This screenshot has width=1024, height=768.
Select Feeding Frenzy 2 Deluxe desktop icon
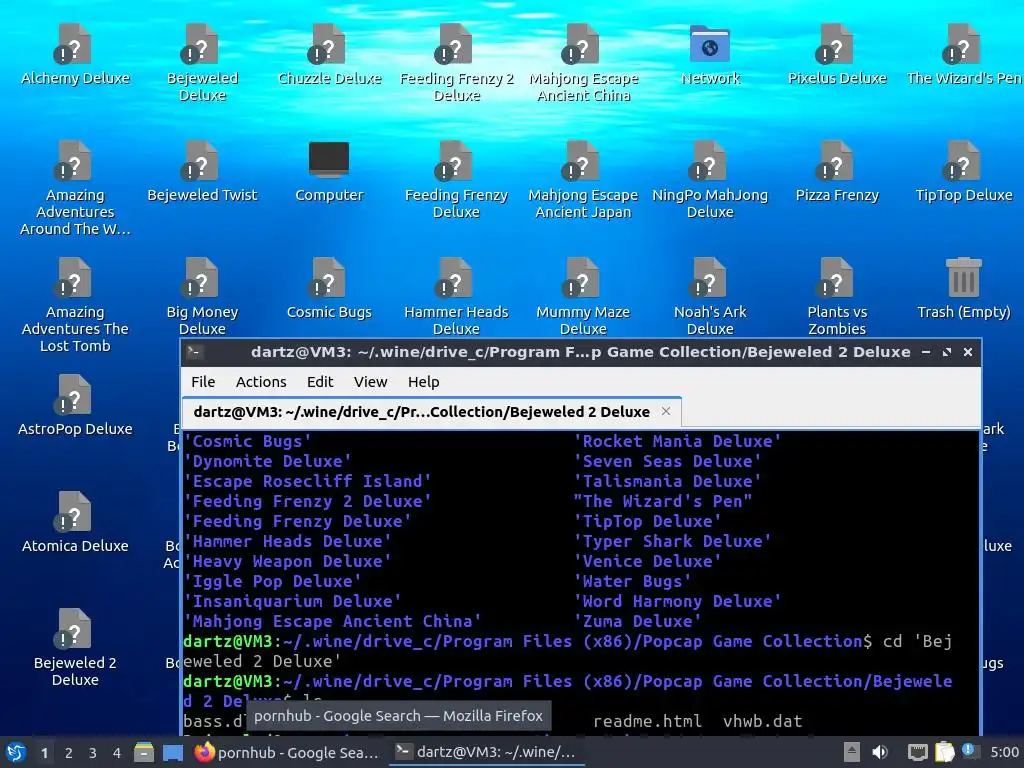point(456,62)
